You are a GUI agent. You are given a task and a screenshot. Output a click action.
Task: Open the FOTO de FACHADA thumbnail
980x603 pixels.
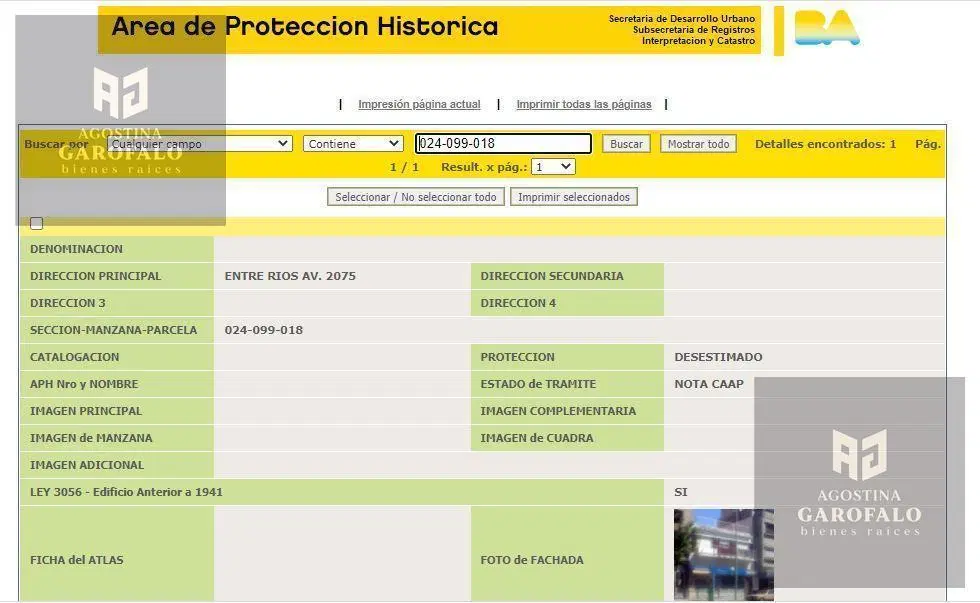(x=724, y=554)
